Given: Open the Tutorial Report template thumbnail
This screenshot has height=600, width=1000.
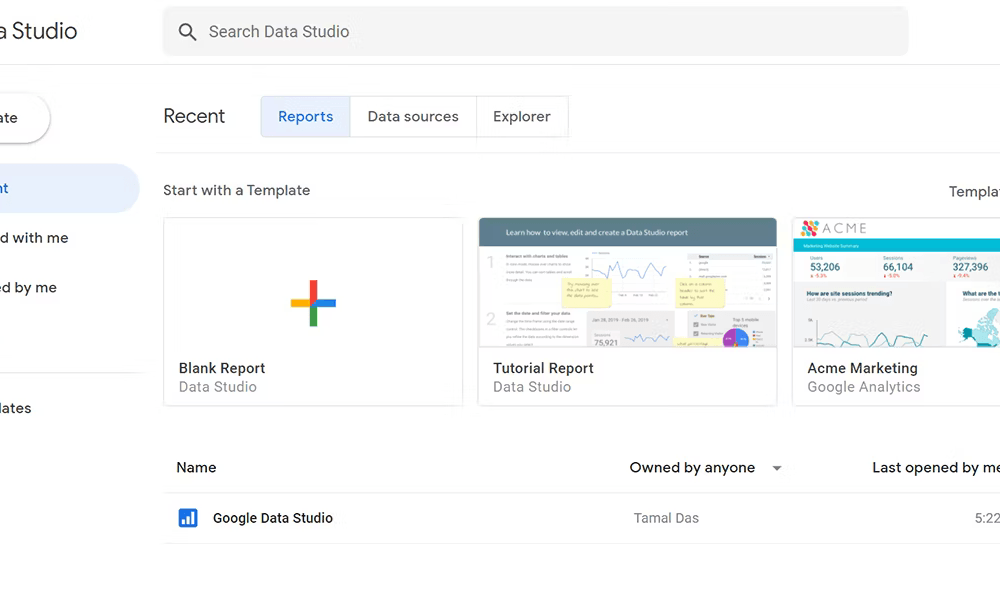Looking at the screenshot, I should tap(628, 282).
